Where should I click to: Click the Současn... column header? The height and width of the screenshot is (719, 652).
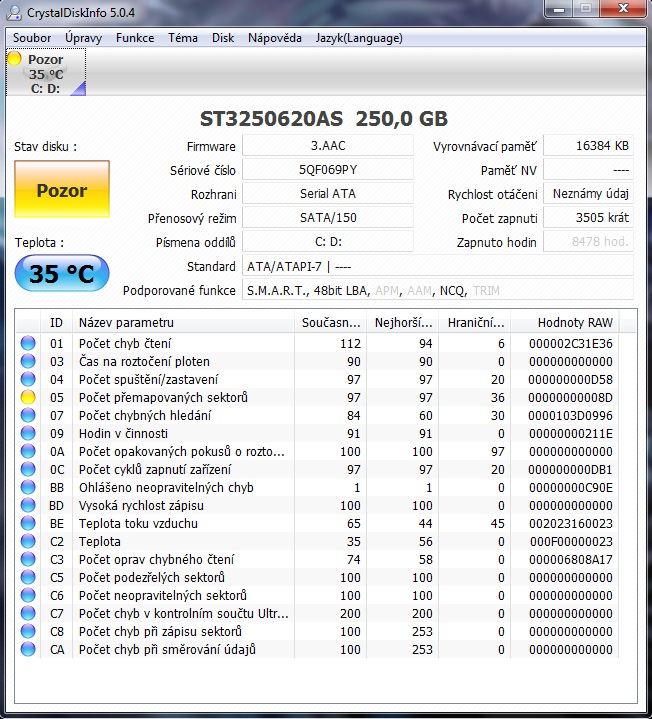(x=331, y=322)
